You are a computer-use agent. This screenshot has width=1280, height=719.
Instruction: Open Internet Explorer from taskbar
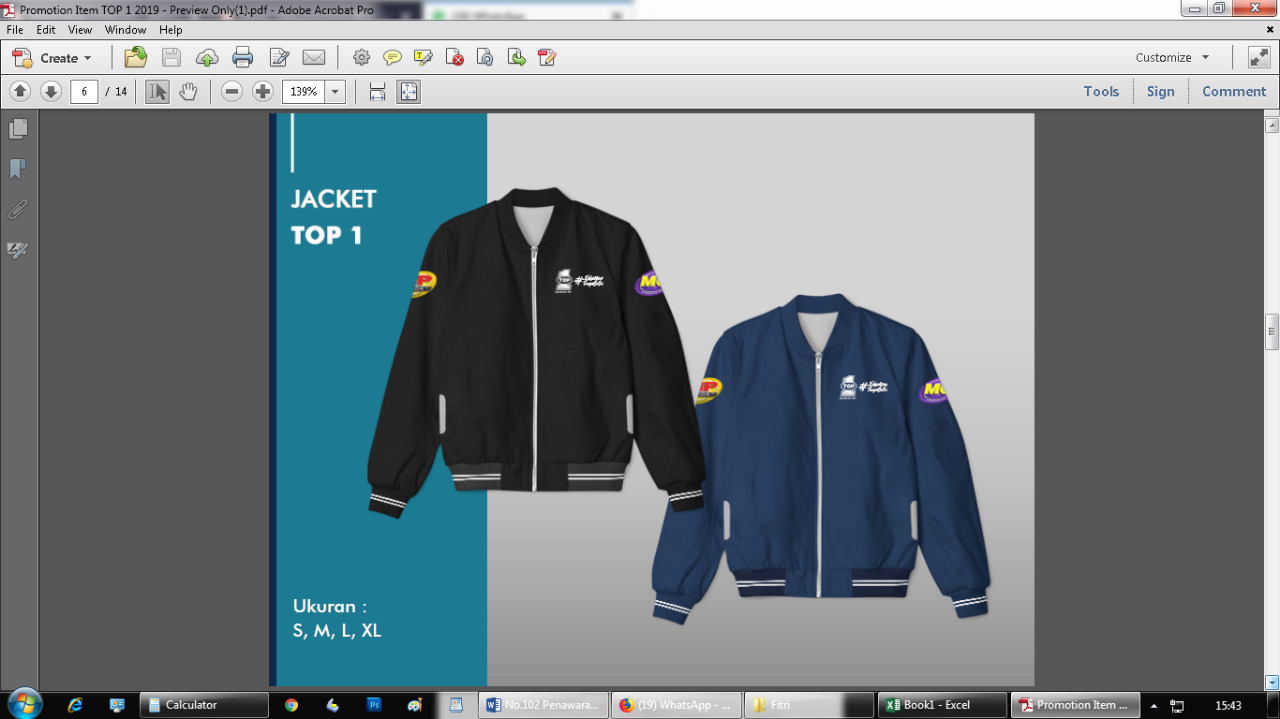(75, 705)
